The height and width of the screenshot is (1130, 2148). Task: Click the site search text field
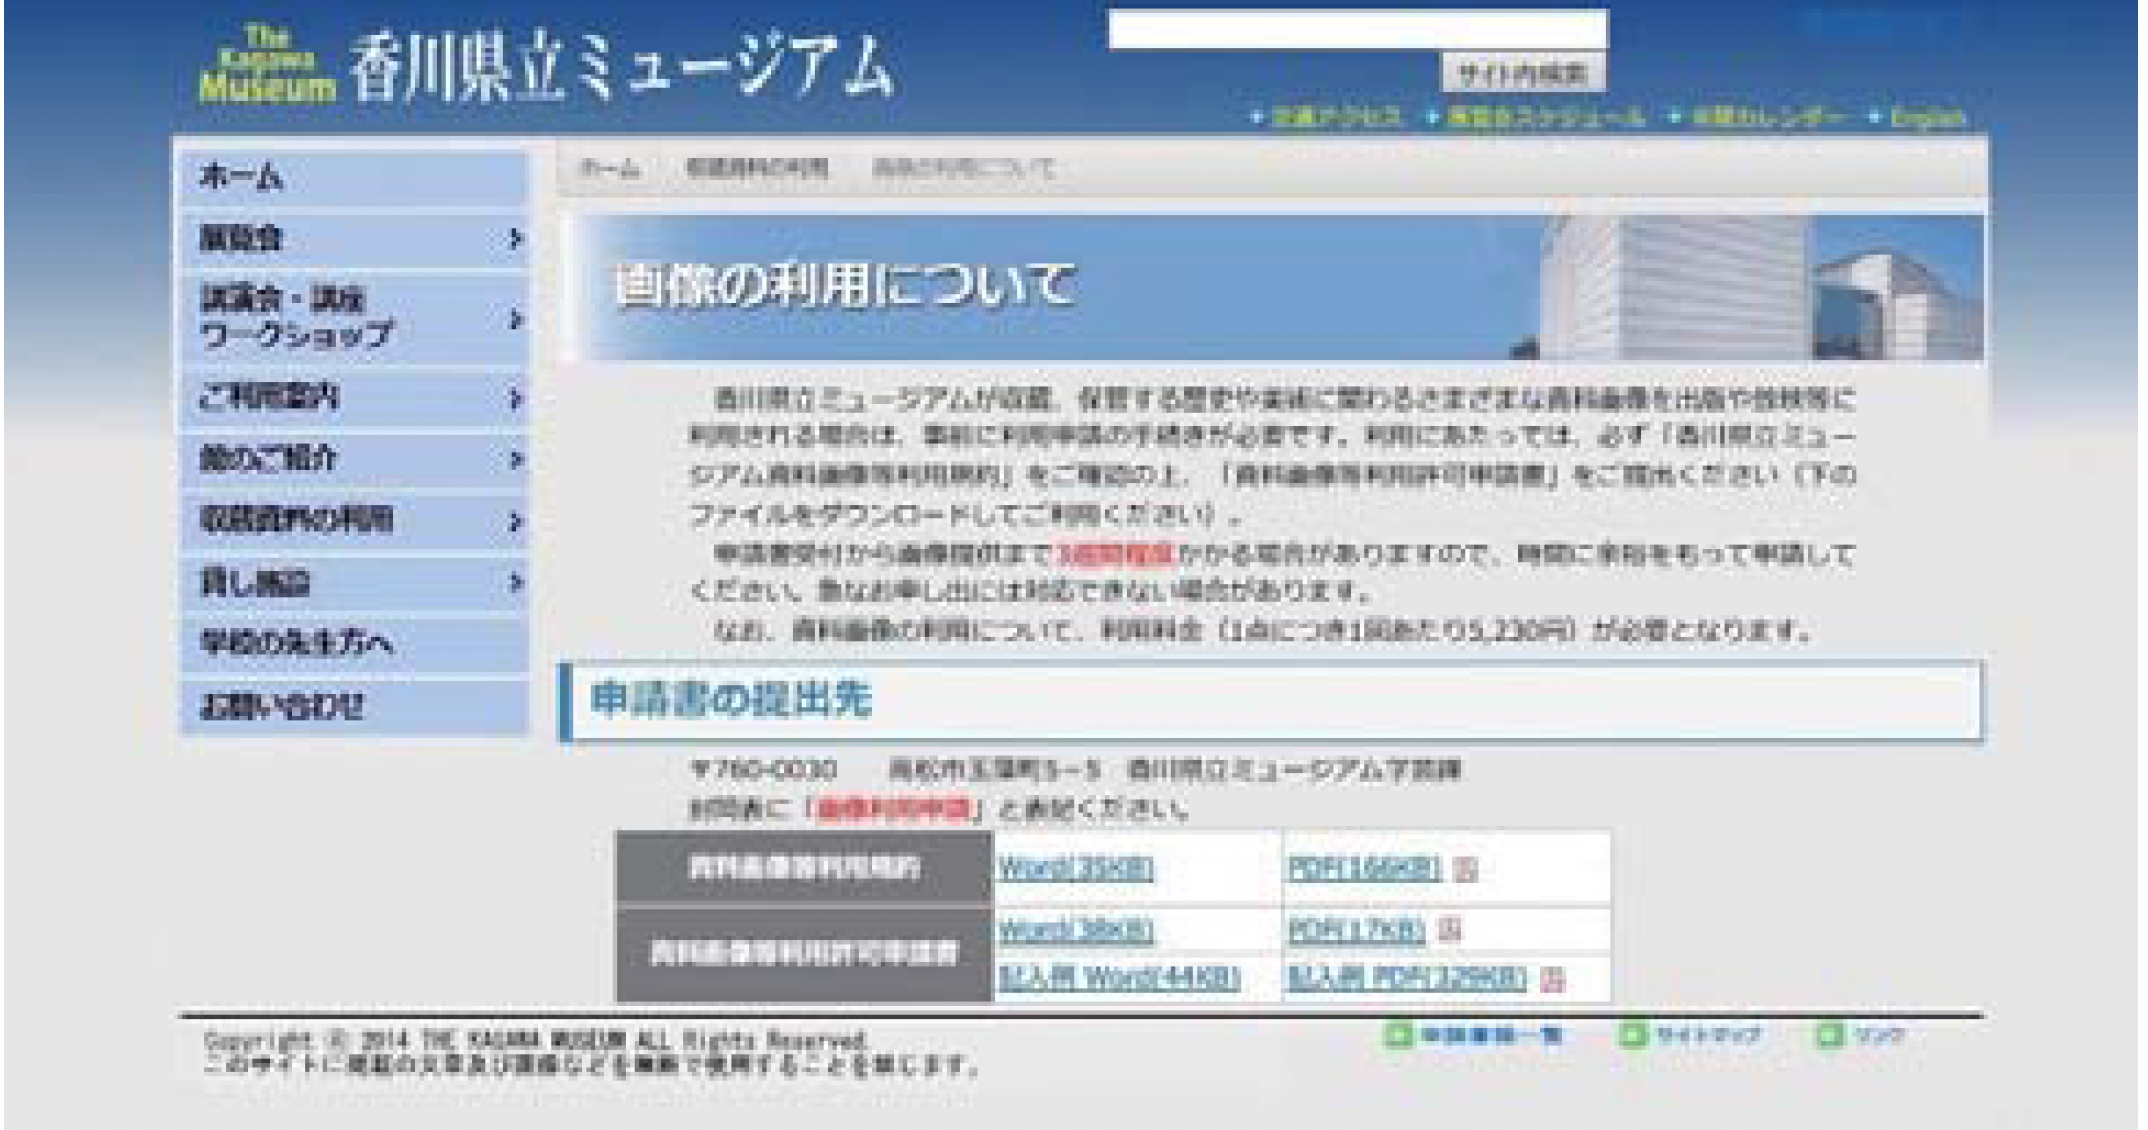(1356, 30)
